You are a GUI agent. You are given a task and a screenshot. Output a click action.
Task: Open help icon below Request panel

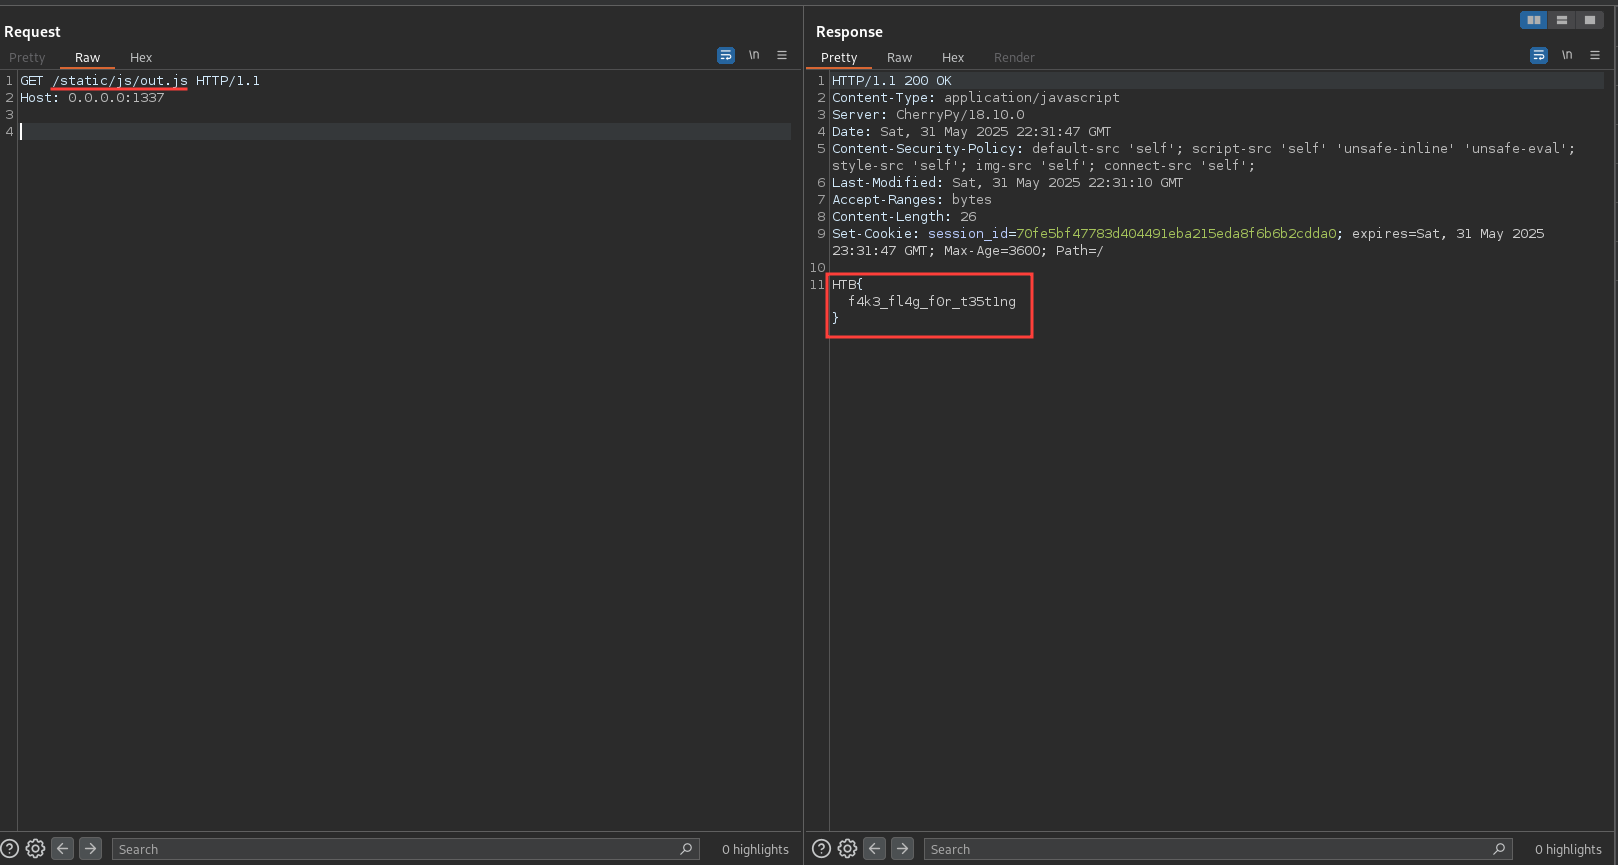[x=10, y=849]
